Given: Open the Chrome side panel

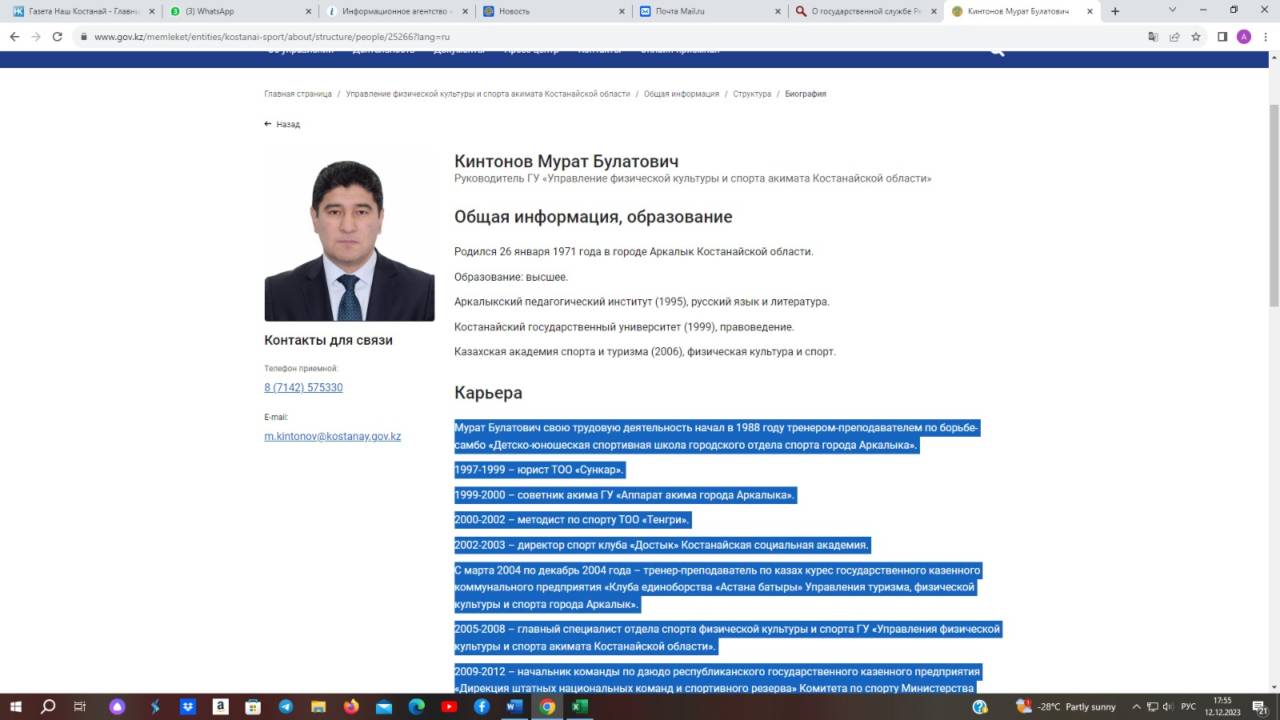Looking at the screenshot, I should (x=1222, y=37).
